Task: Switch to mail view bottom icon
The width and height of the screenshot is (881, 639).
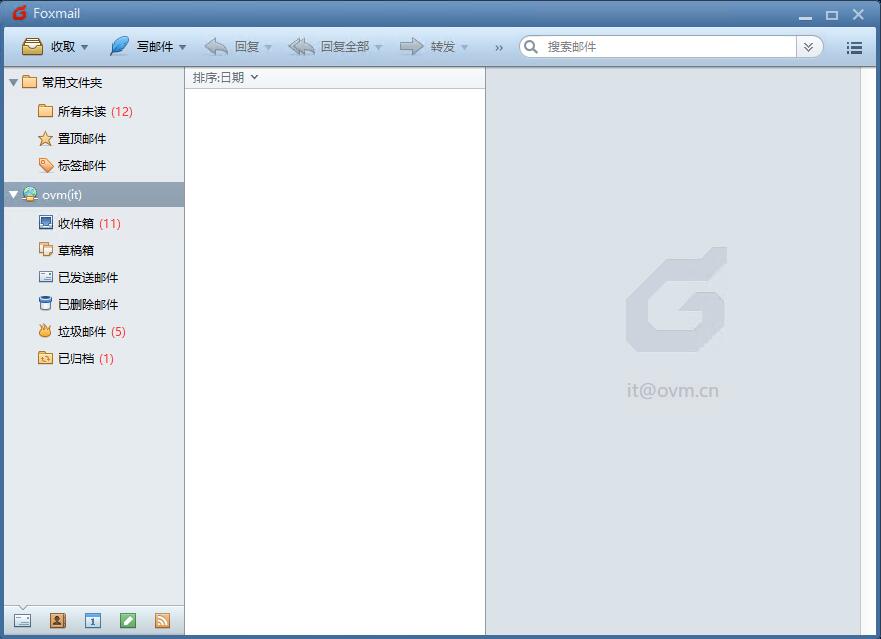Action: pos(22,620)
